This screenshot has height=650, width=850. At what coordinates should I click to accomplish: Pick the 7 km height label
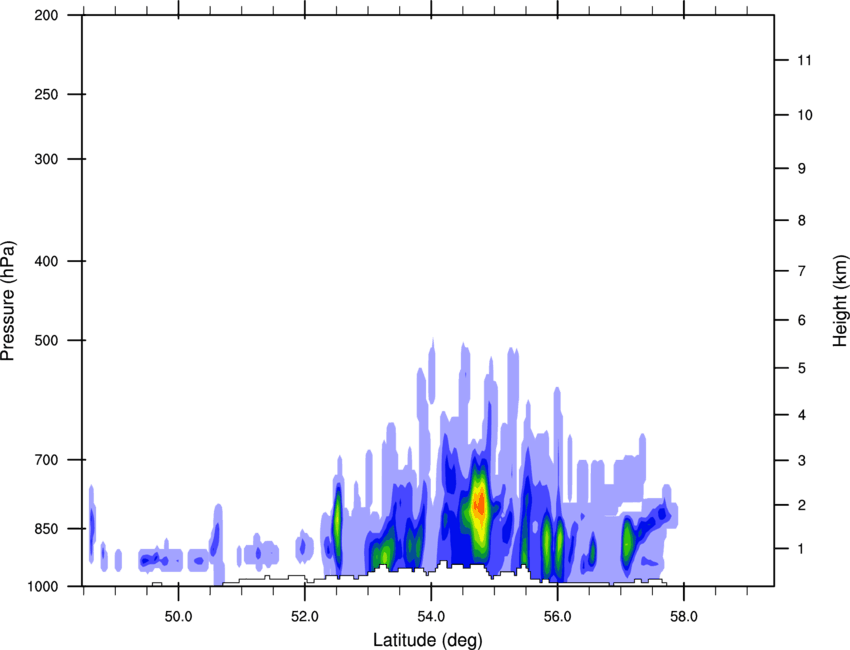802,271
